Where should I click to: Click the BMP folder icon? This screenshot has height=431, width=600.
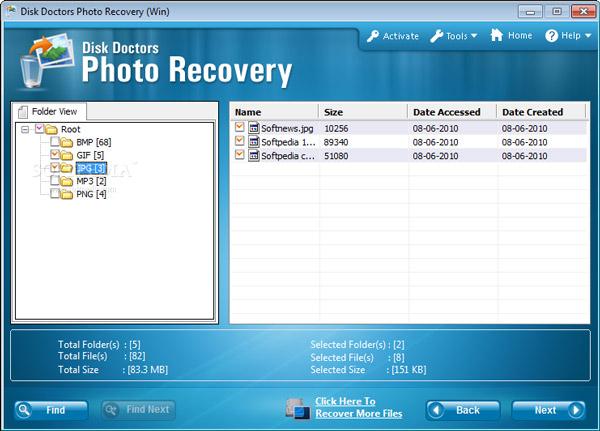click(x=67, y=143)
